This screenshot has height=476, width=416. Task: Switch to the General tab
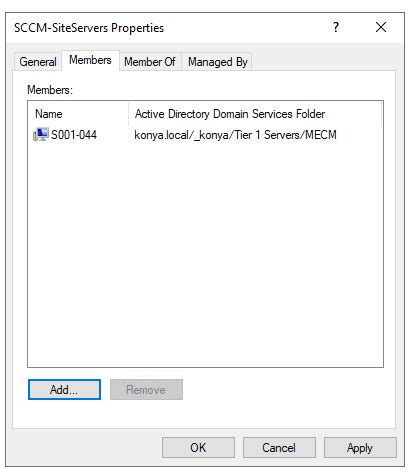38,62
